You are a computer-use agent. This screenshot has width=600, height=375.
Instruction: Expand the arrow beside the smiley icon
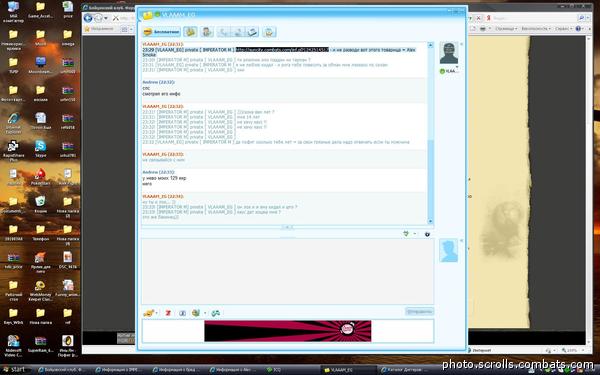[x=157, y=313]
